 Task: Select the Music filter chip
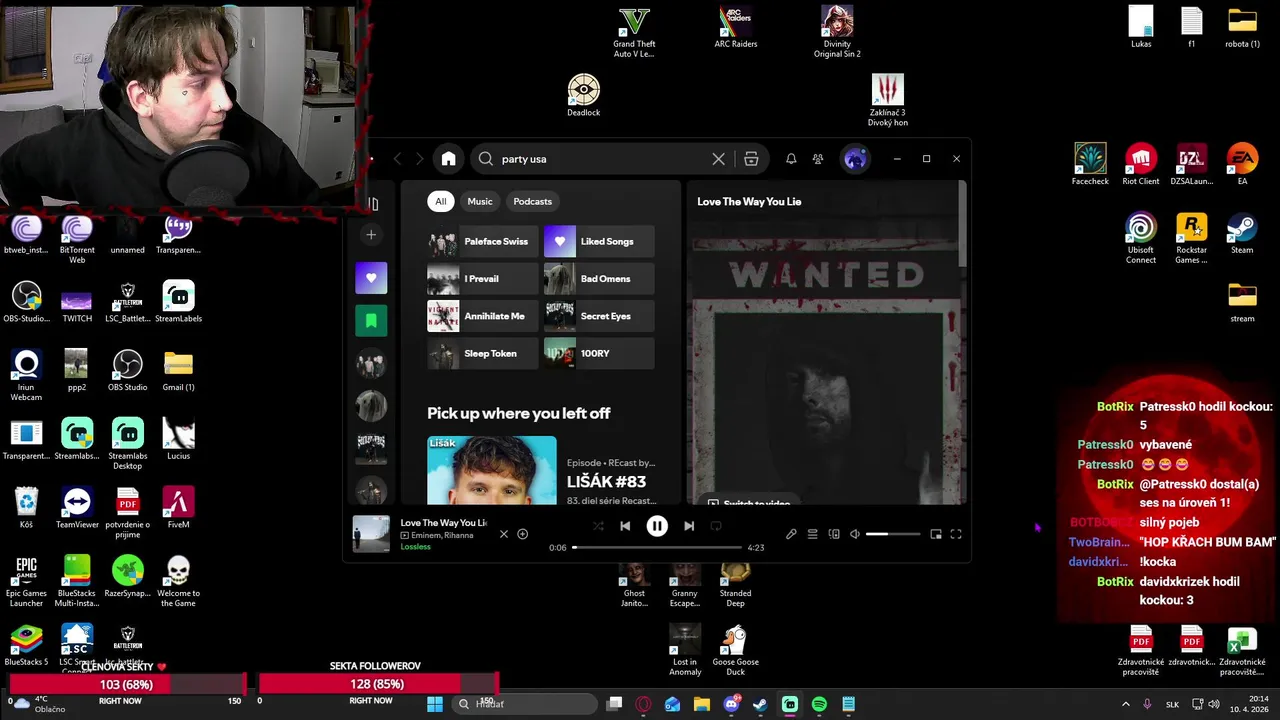(x=480, y=201)
